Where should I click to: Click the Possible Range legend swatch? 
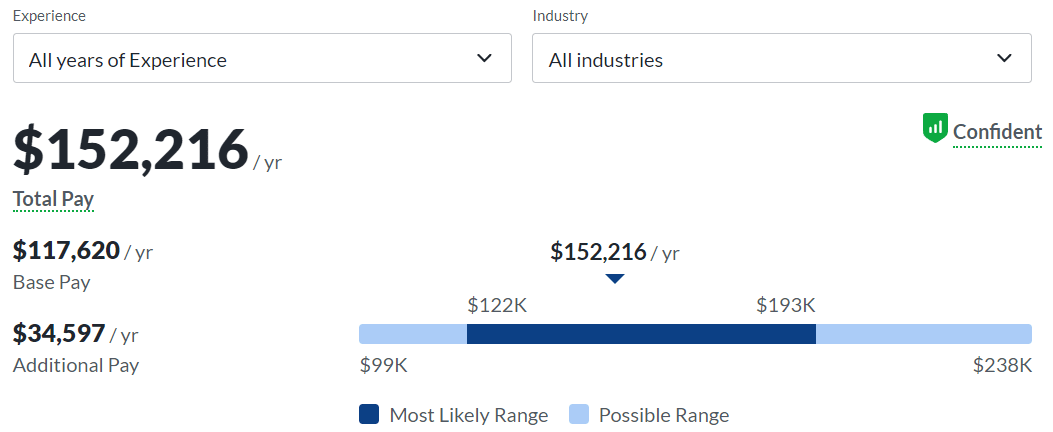(579, 415)
